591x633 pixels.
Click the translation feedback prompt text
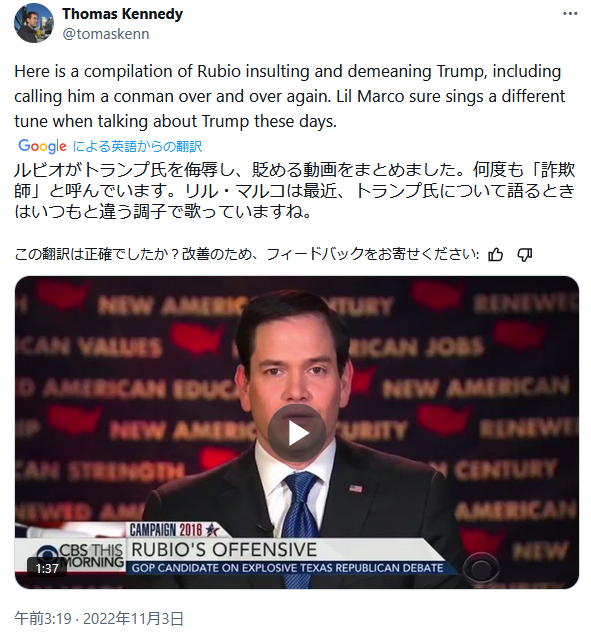pyautogui.click(x=247, y=254)
